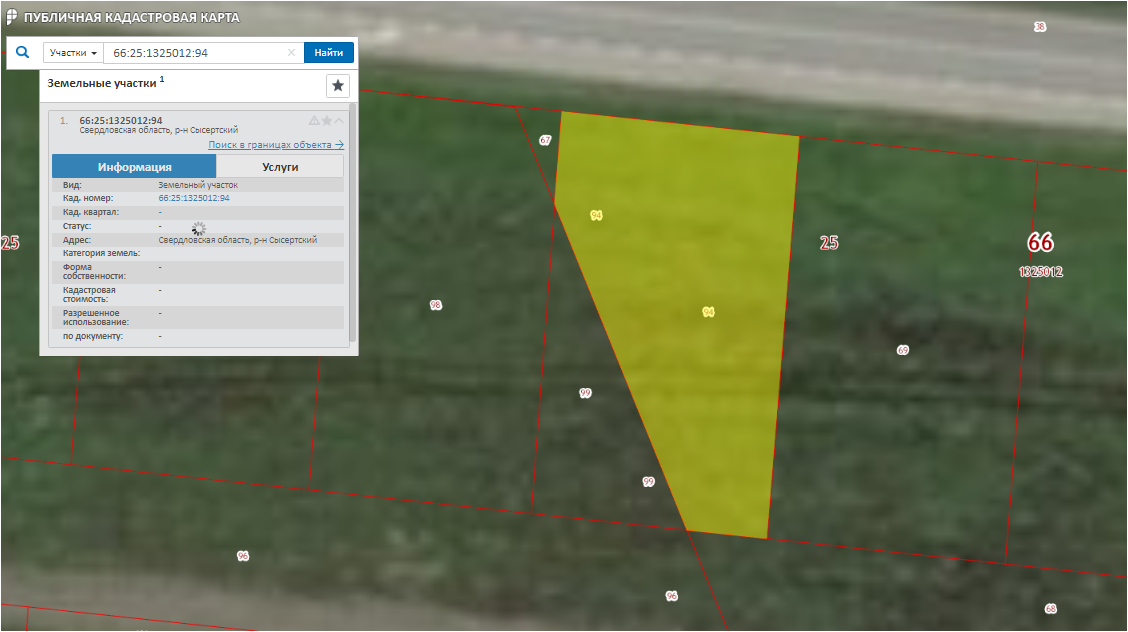1128x632 pixels.
Task: Follow the Поиск в границах объекта link
Action: (275, 145)
